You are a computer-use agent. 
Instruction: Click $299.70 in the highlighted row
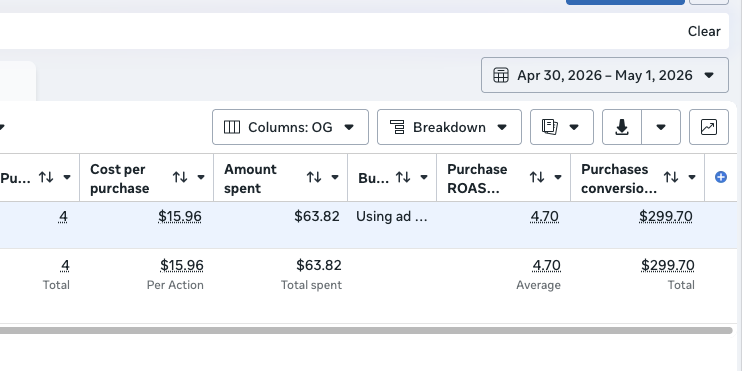coord(666,217)
